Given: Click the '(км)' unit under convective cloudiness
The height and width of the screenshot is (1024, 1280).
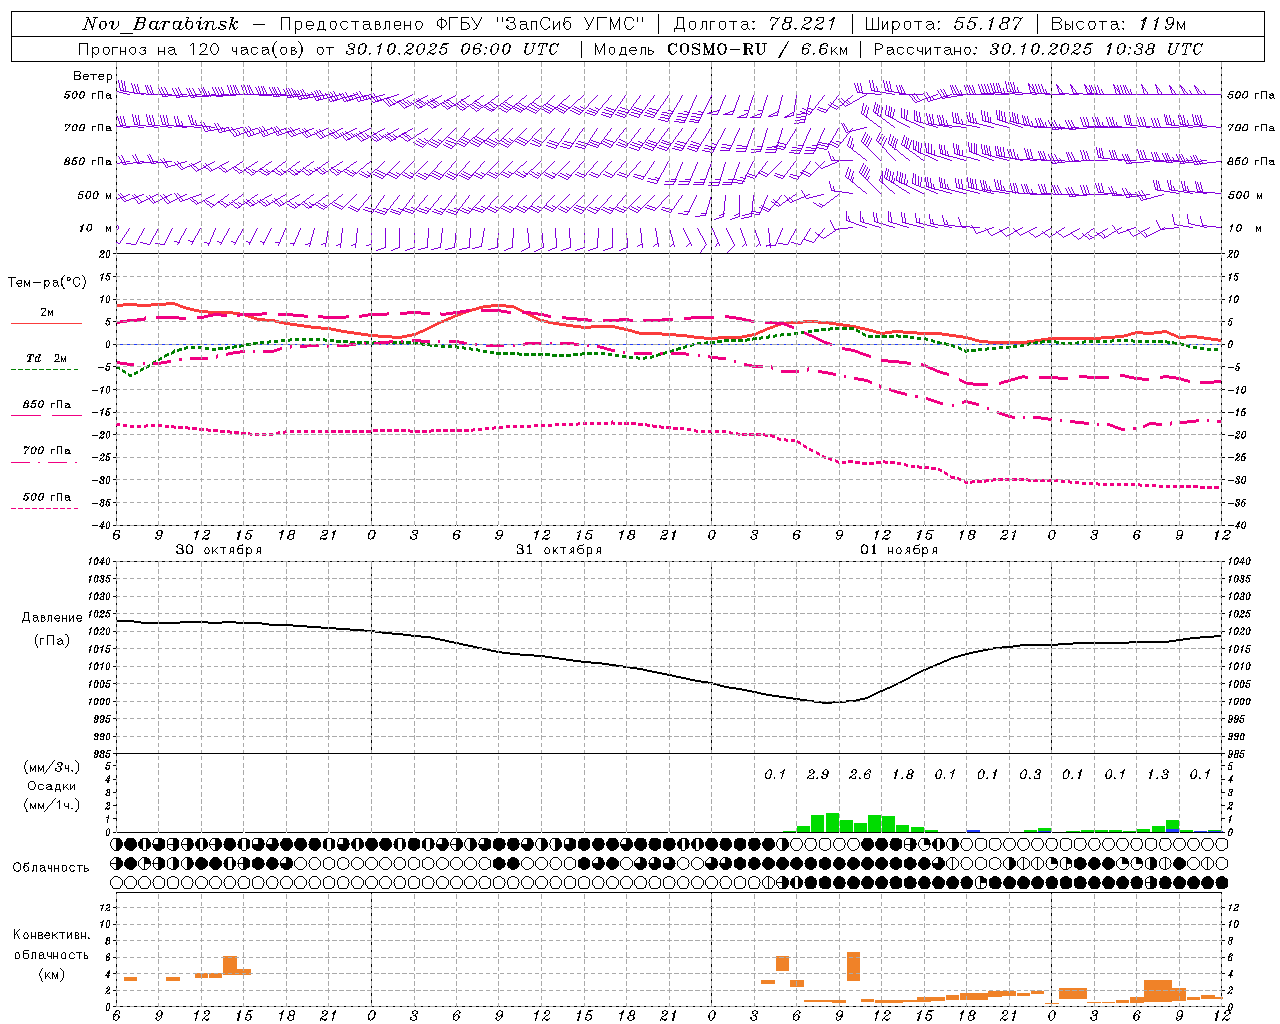Looking at the screenshot, I should 52,974.
